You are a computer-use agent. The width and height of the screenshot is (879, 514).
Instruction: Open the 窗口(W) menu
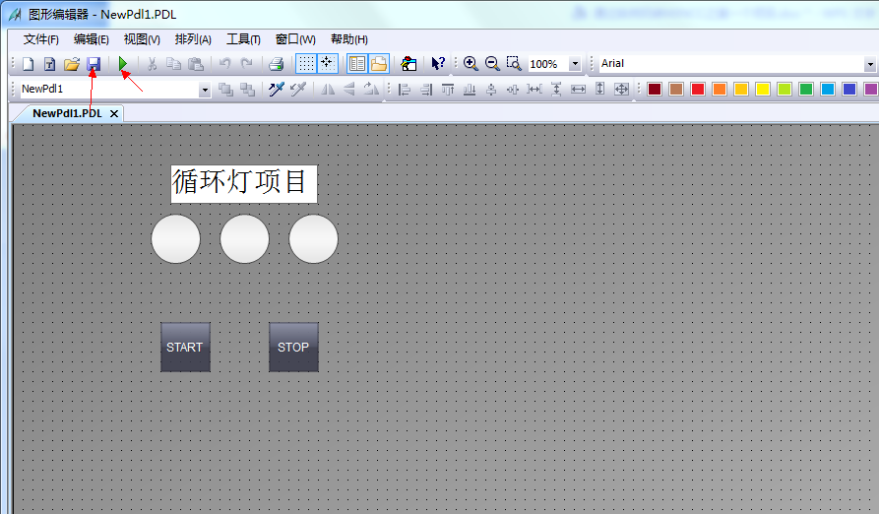(x=295, y=39)
